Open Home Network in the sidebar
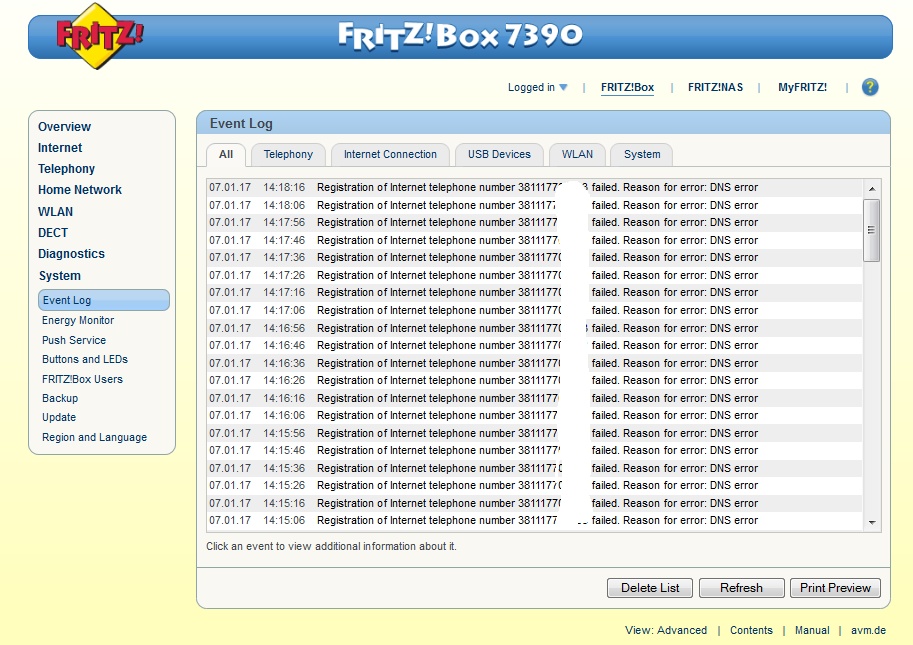Image resolution: width=913 pixels, height=645 pixels. [x=80, y=190]
